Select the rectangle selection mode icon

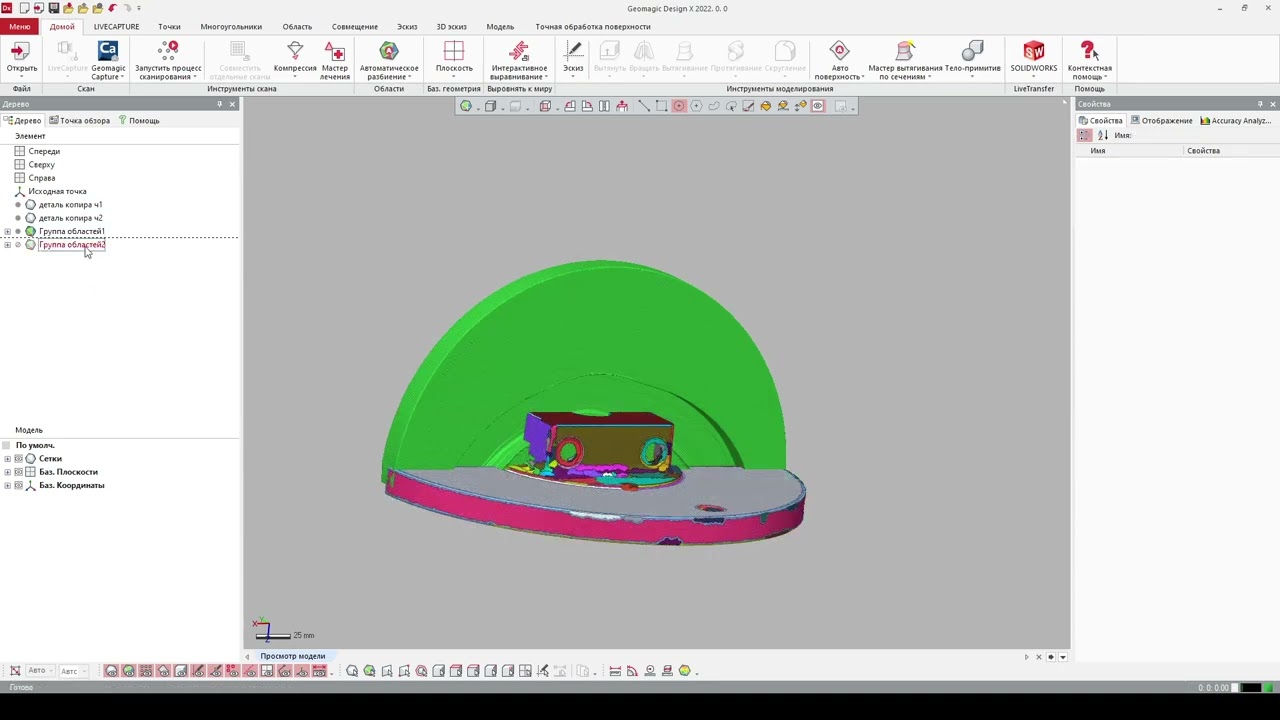click(x=662, y=106)
